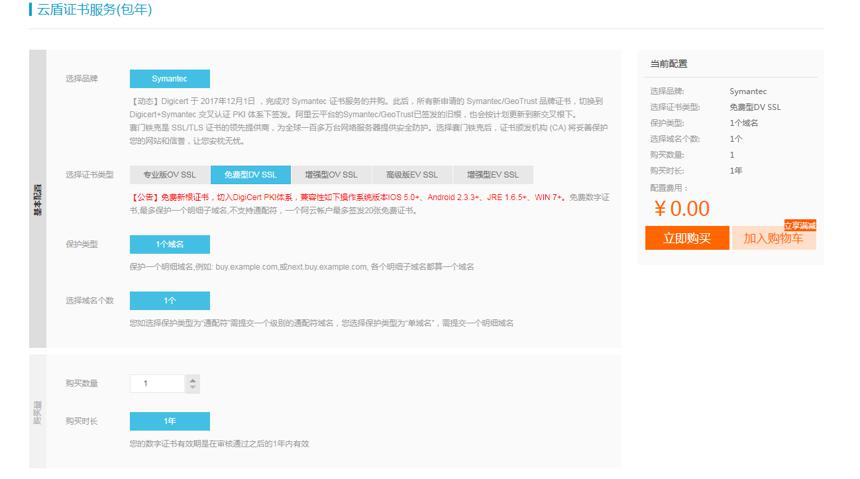
Task: Click the 云盾证书服务(包年) page heading
Action: tap(94, 9)
